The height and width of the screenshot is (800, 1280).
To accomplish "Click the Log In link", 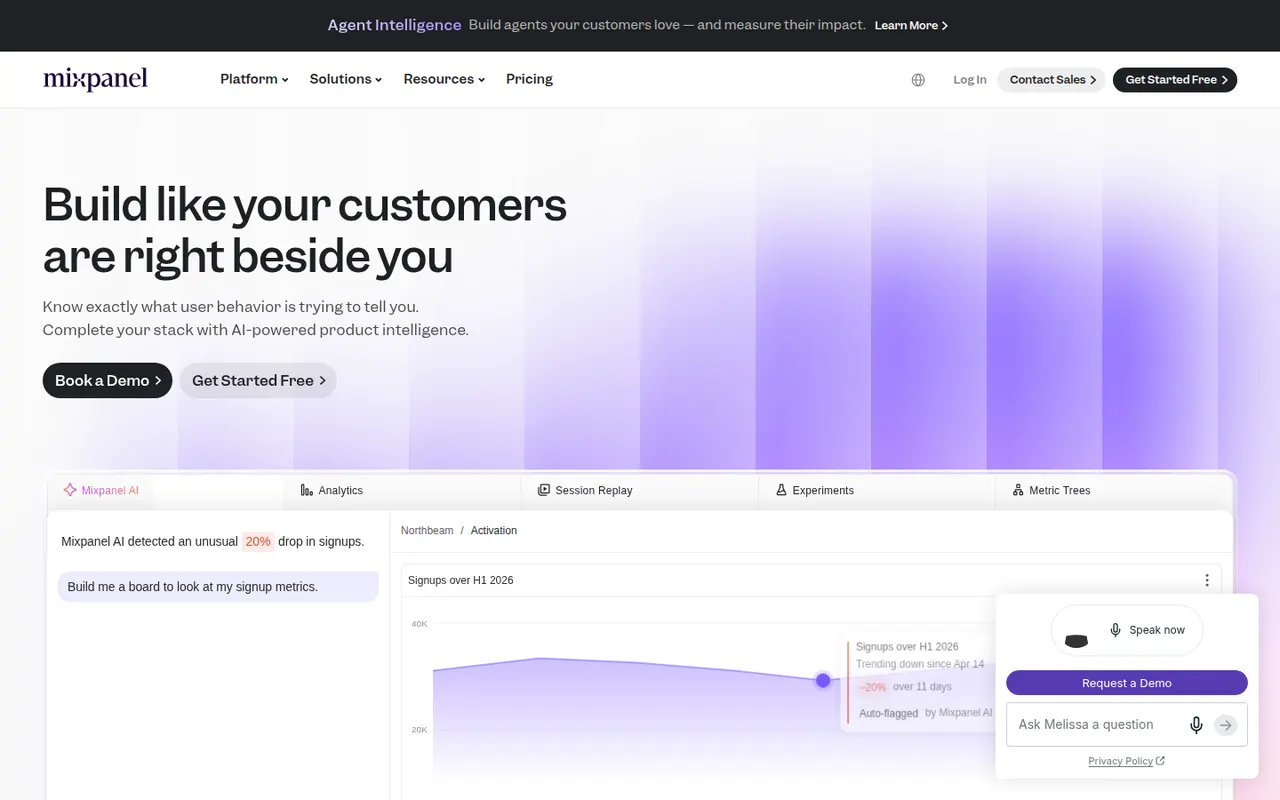I will [970, 80].
